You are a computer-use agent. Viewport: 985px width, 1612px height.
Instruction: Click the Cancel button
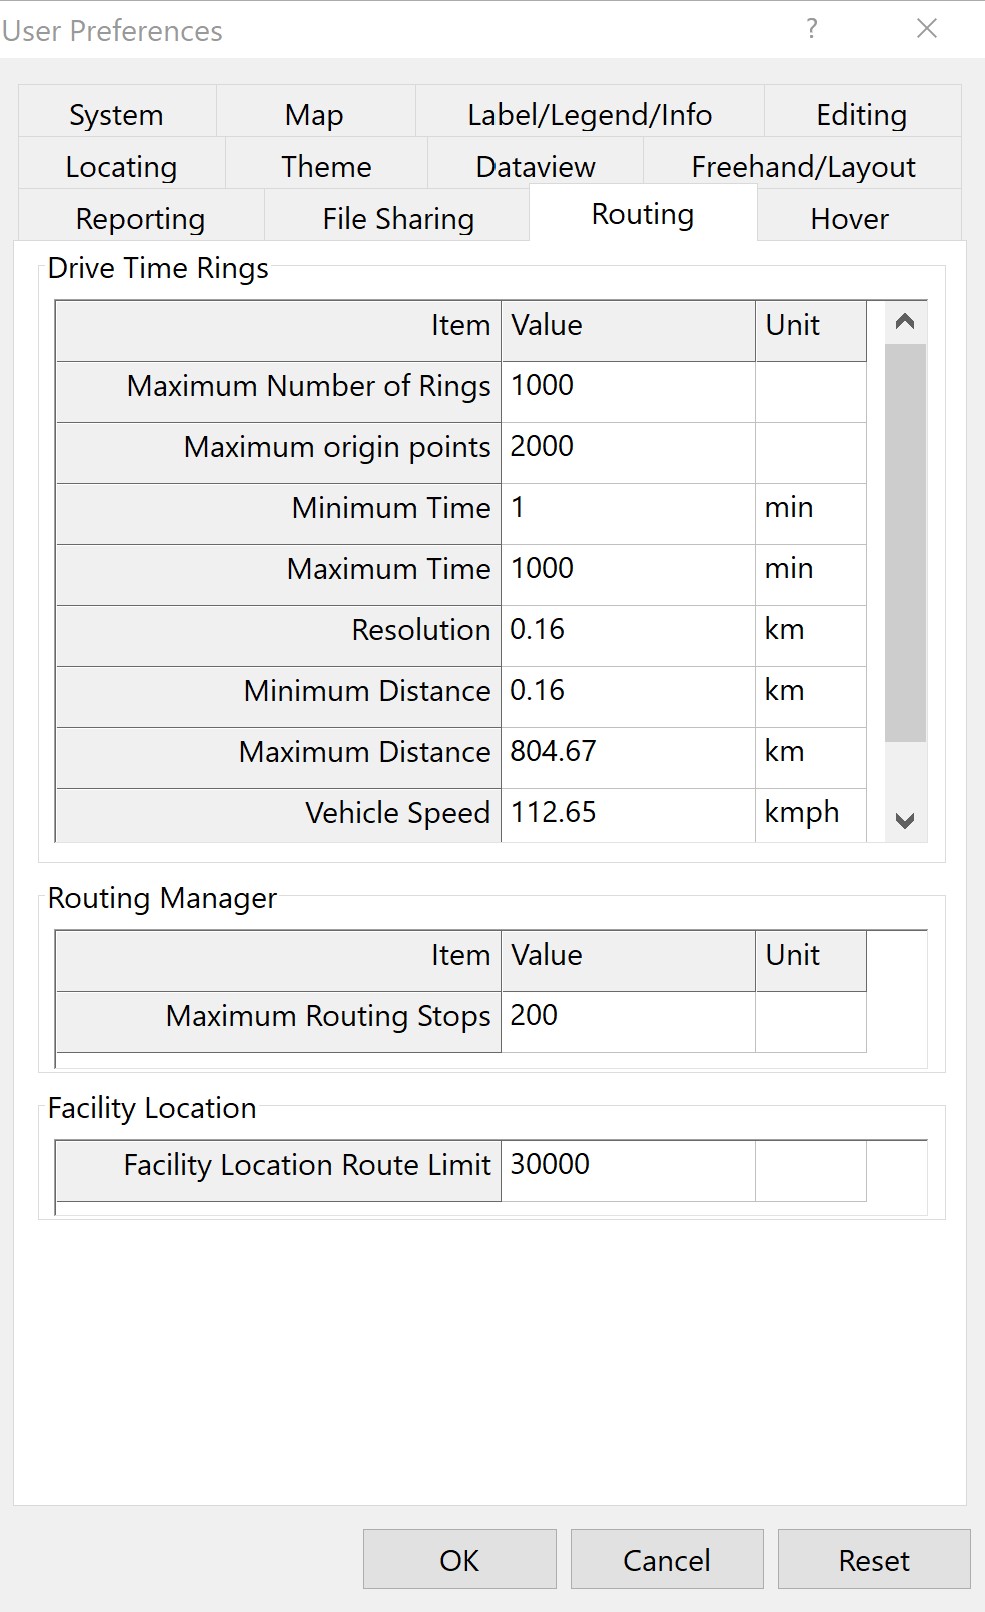666,1560
